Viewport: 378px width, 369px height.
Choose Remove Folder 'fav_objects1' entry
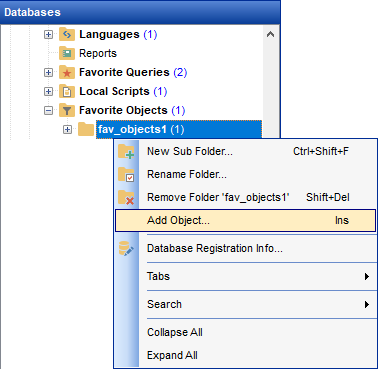[x=245, y=197]
